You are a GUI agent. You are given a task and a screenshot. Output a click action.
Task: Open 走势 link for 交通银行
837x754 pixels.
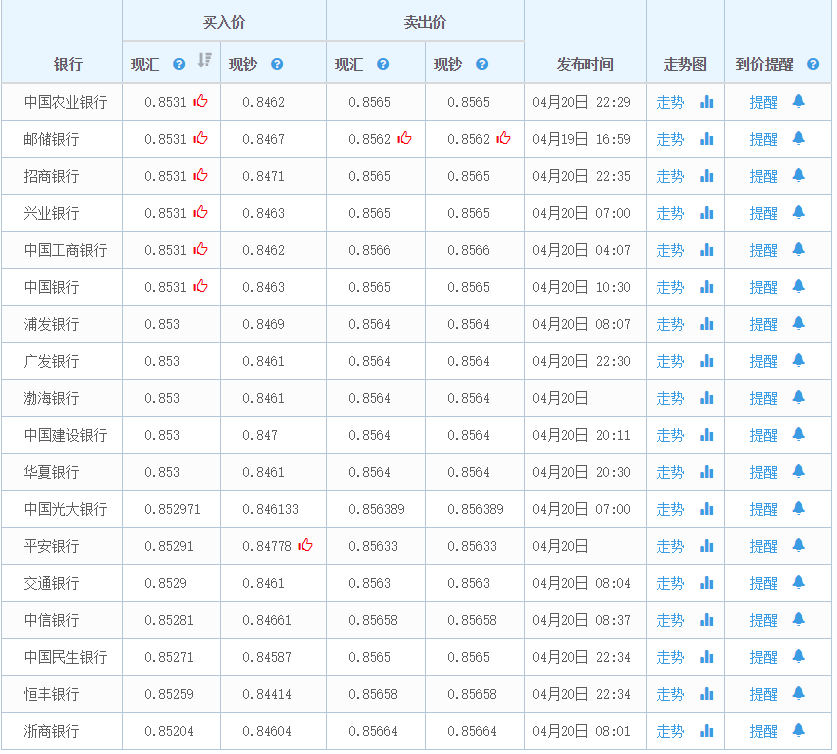pos(670,583)
